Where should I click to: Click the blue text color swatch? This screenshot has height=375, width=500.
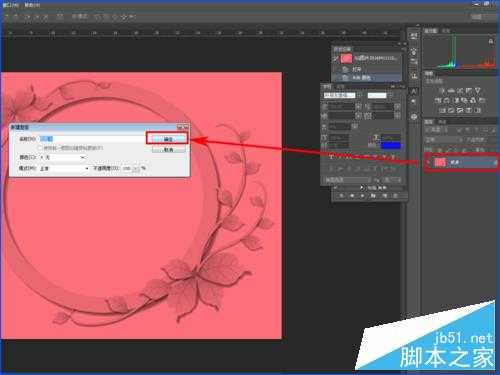[391, 145]
